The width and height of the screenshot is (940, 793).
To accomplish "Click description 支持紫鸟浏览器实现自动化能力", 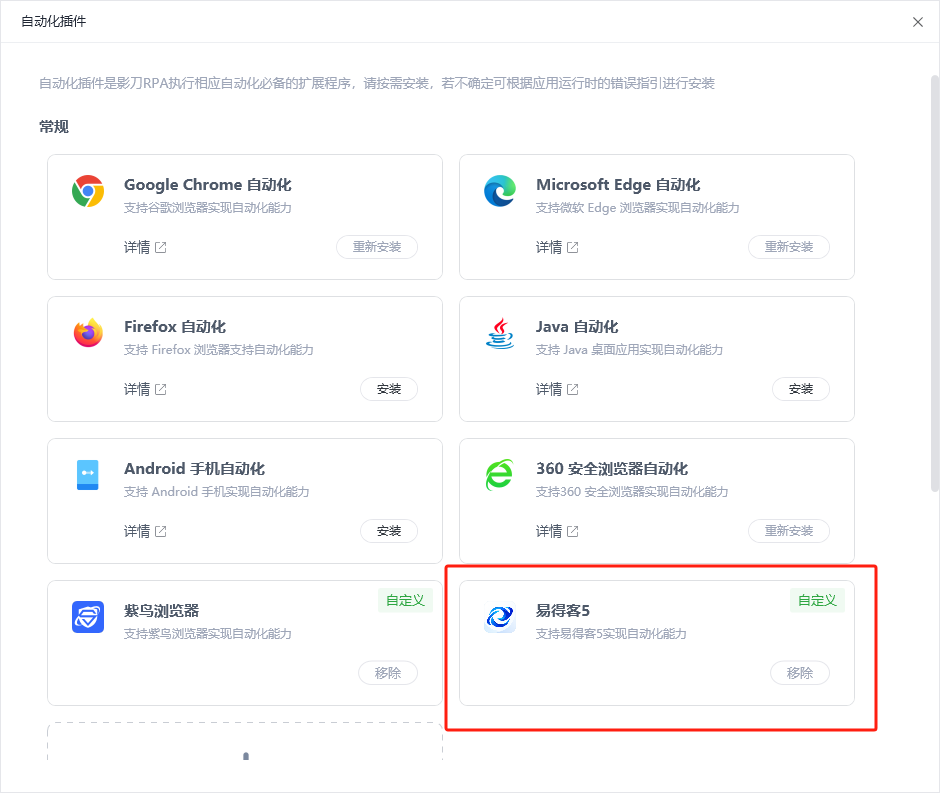I will 207,634.
